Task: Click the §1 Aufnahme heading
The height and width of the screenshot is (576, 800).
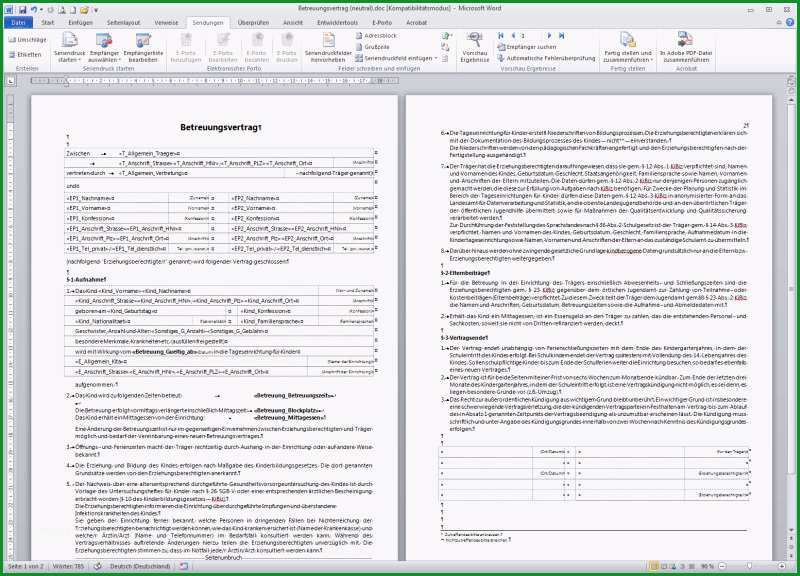Action: coord(86,280)
